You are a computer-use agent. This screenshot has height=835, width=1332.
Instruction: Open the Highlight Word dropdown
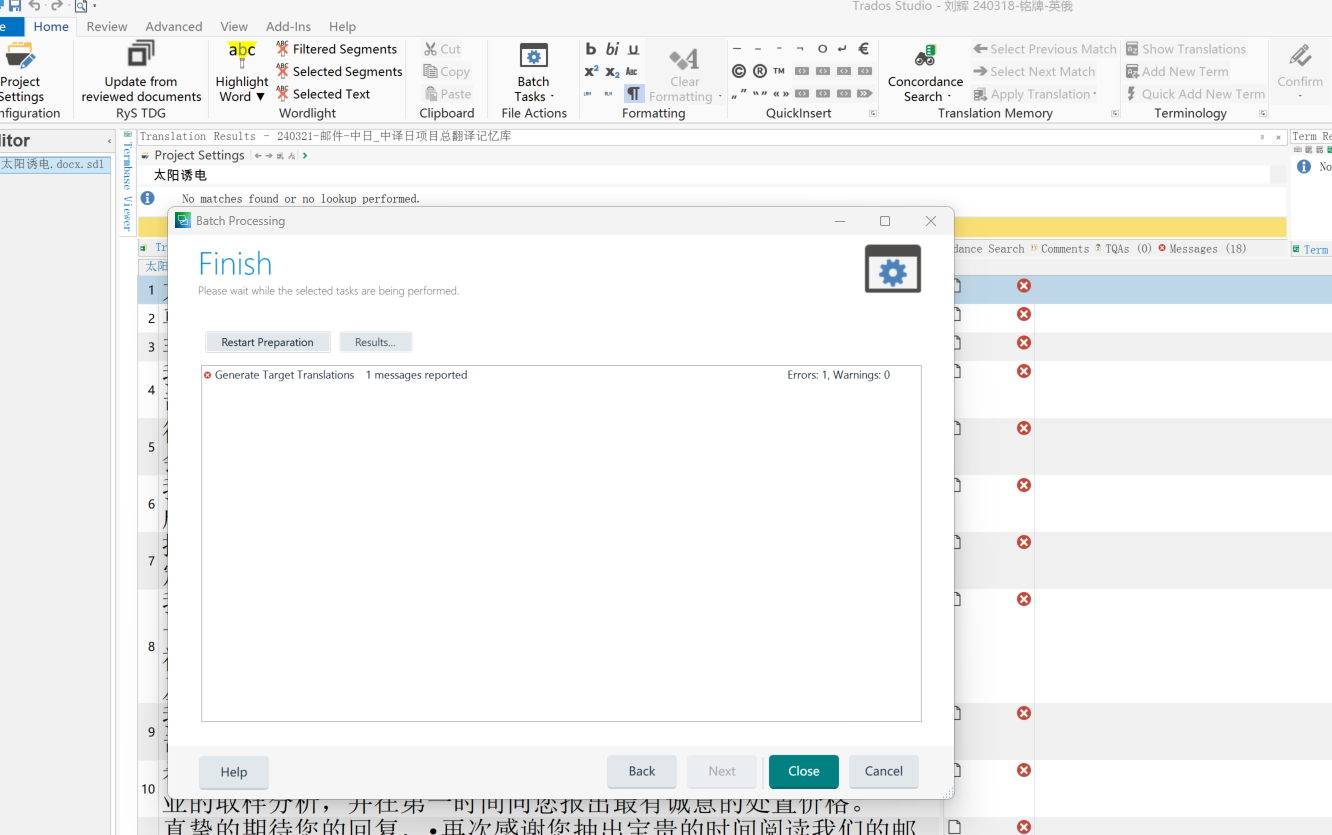click(x=242, y=73)
